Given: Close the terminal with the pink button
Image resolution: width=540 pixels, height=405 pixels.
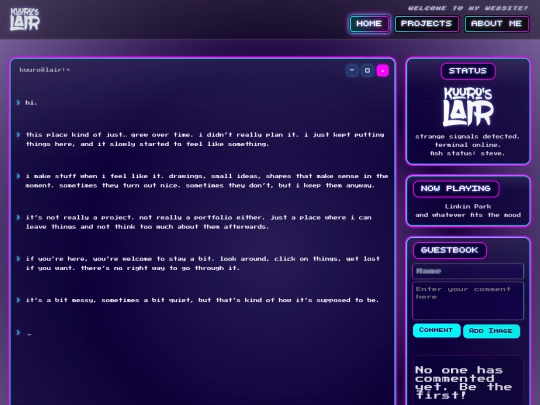Looking at the screenshot, I should click(383, 70).
